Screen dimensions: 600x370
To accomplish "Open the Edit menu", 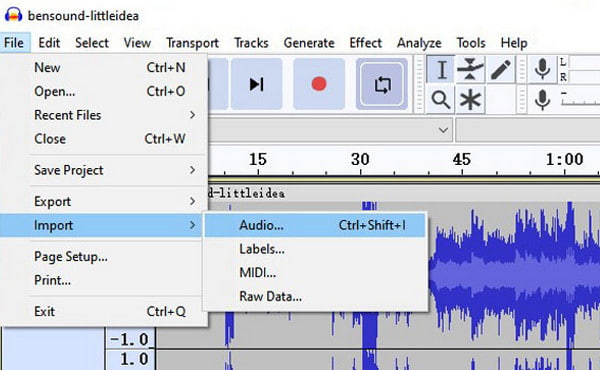I will click(49, 43).
